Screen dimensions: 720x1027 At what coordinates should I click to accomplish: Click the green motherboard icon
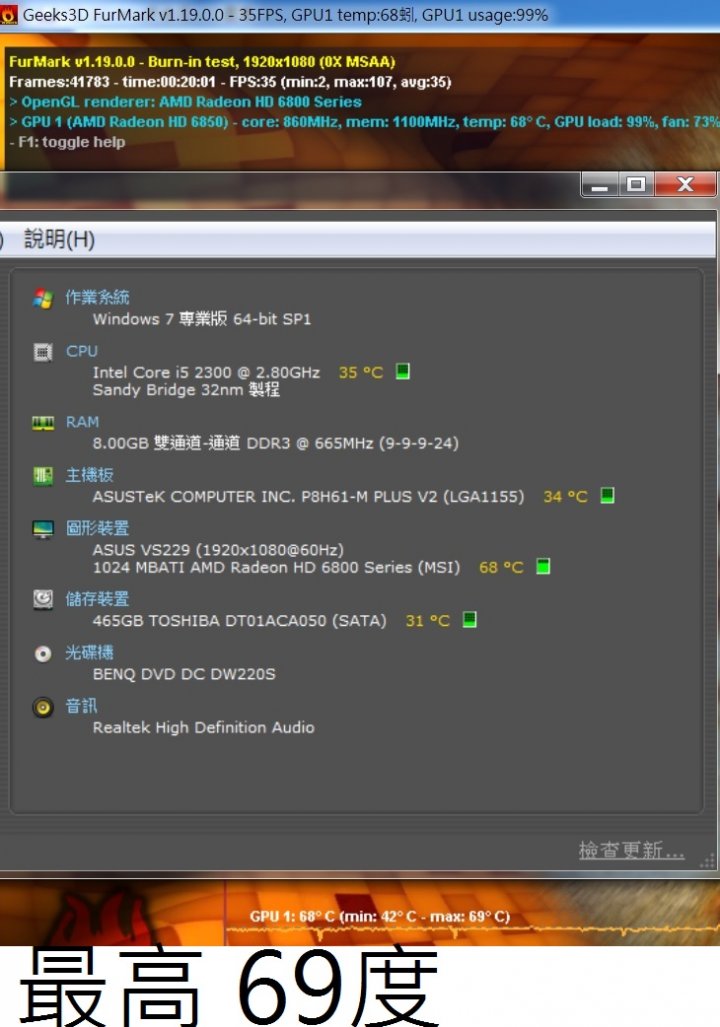(x=43, y=476)
